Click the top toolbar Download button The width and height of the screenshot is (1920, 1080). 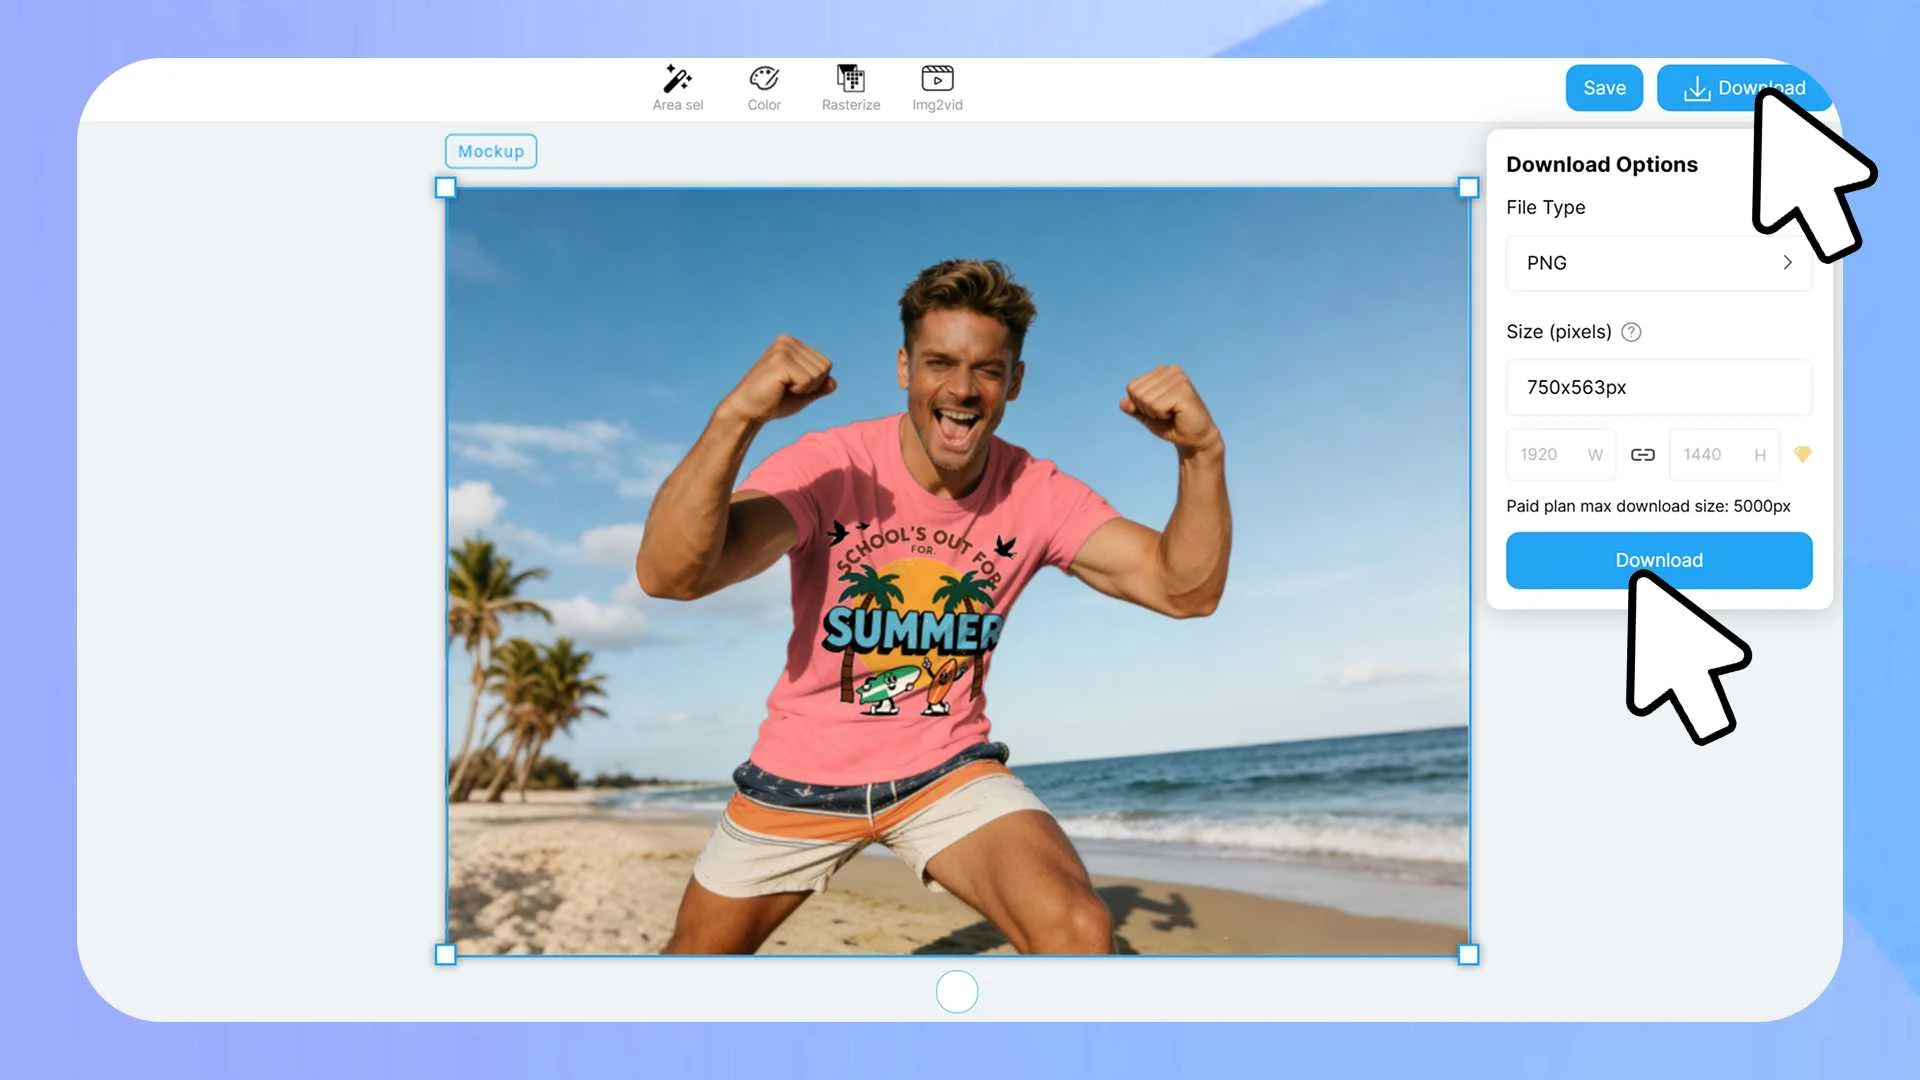(x=1743, y=88)
